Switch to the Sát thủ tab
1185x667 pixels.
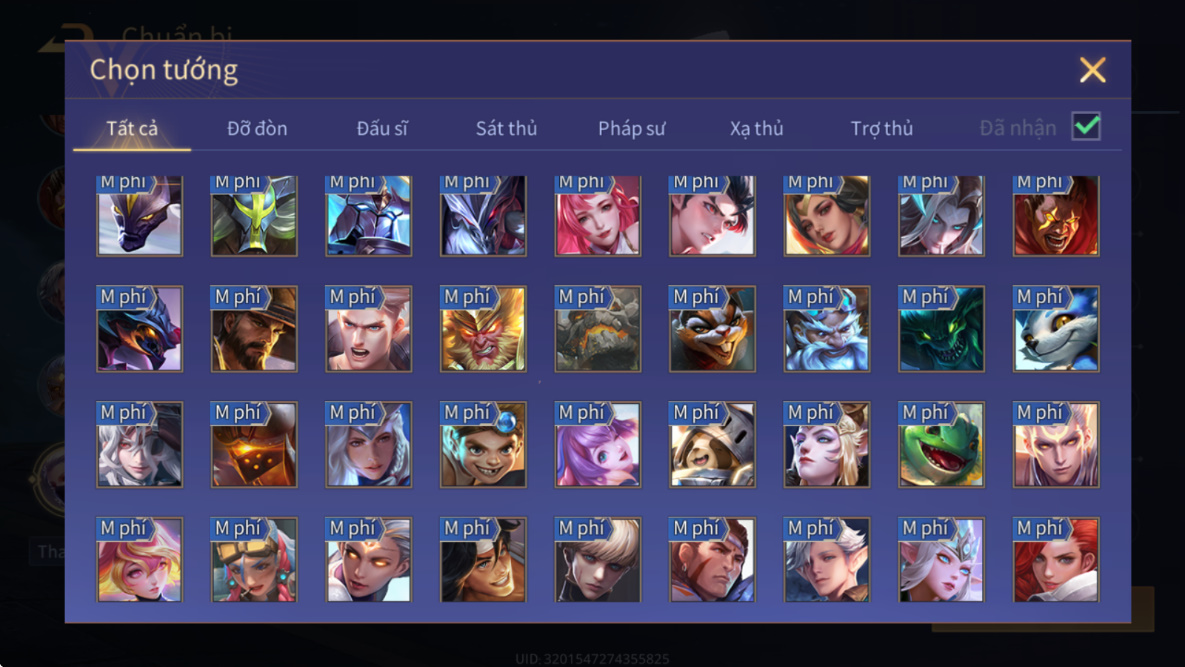(506, 128)
